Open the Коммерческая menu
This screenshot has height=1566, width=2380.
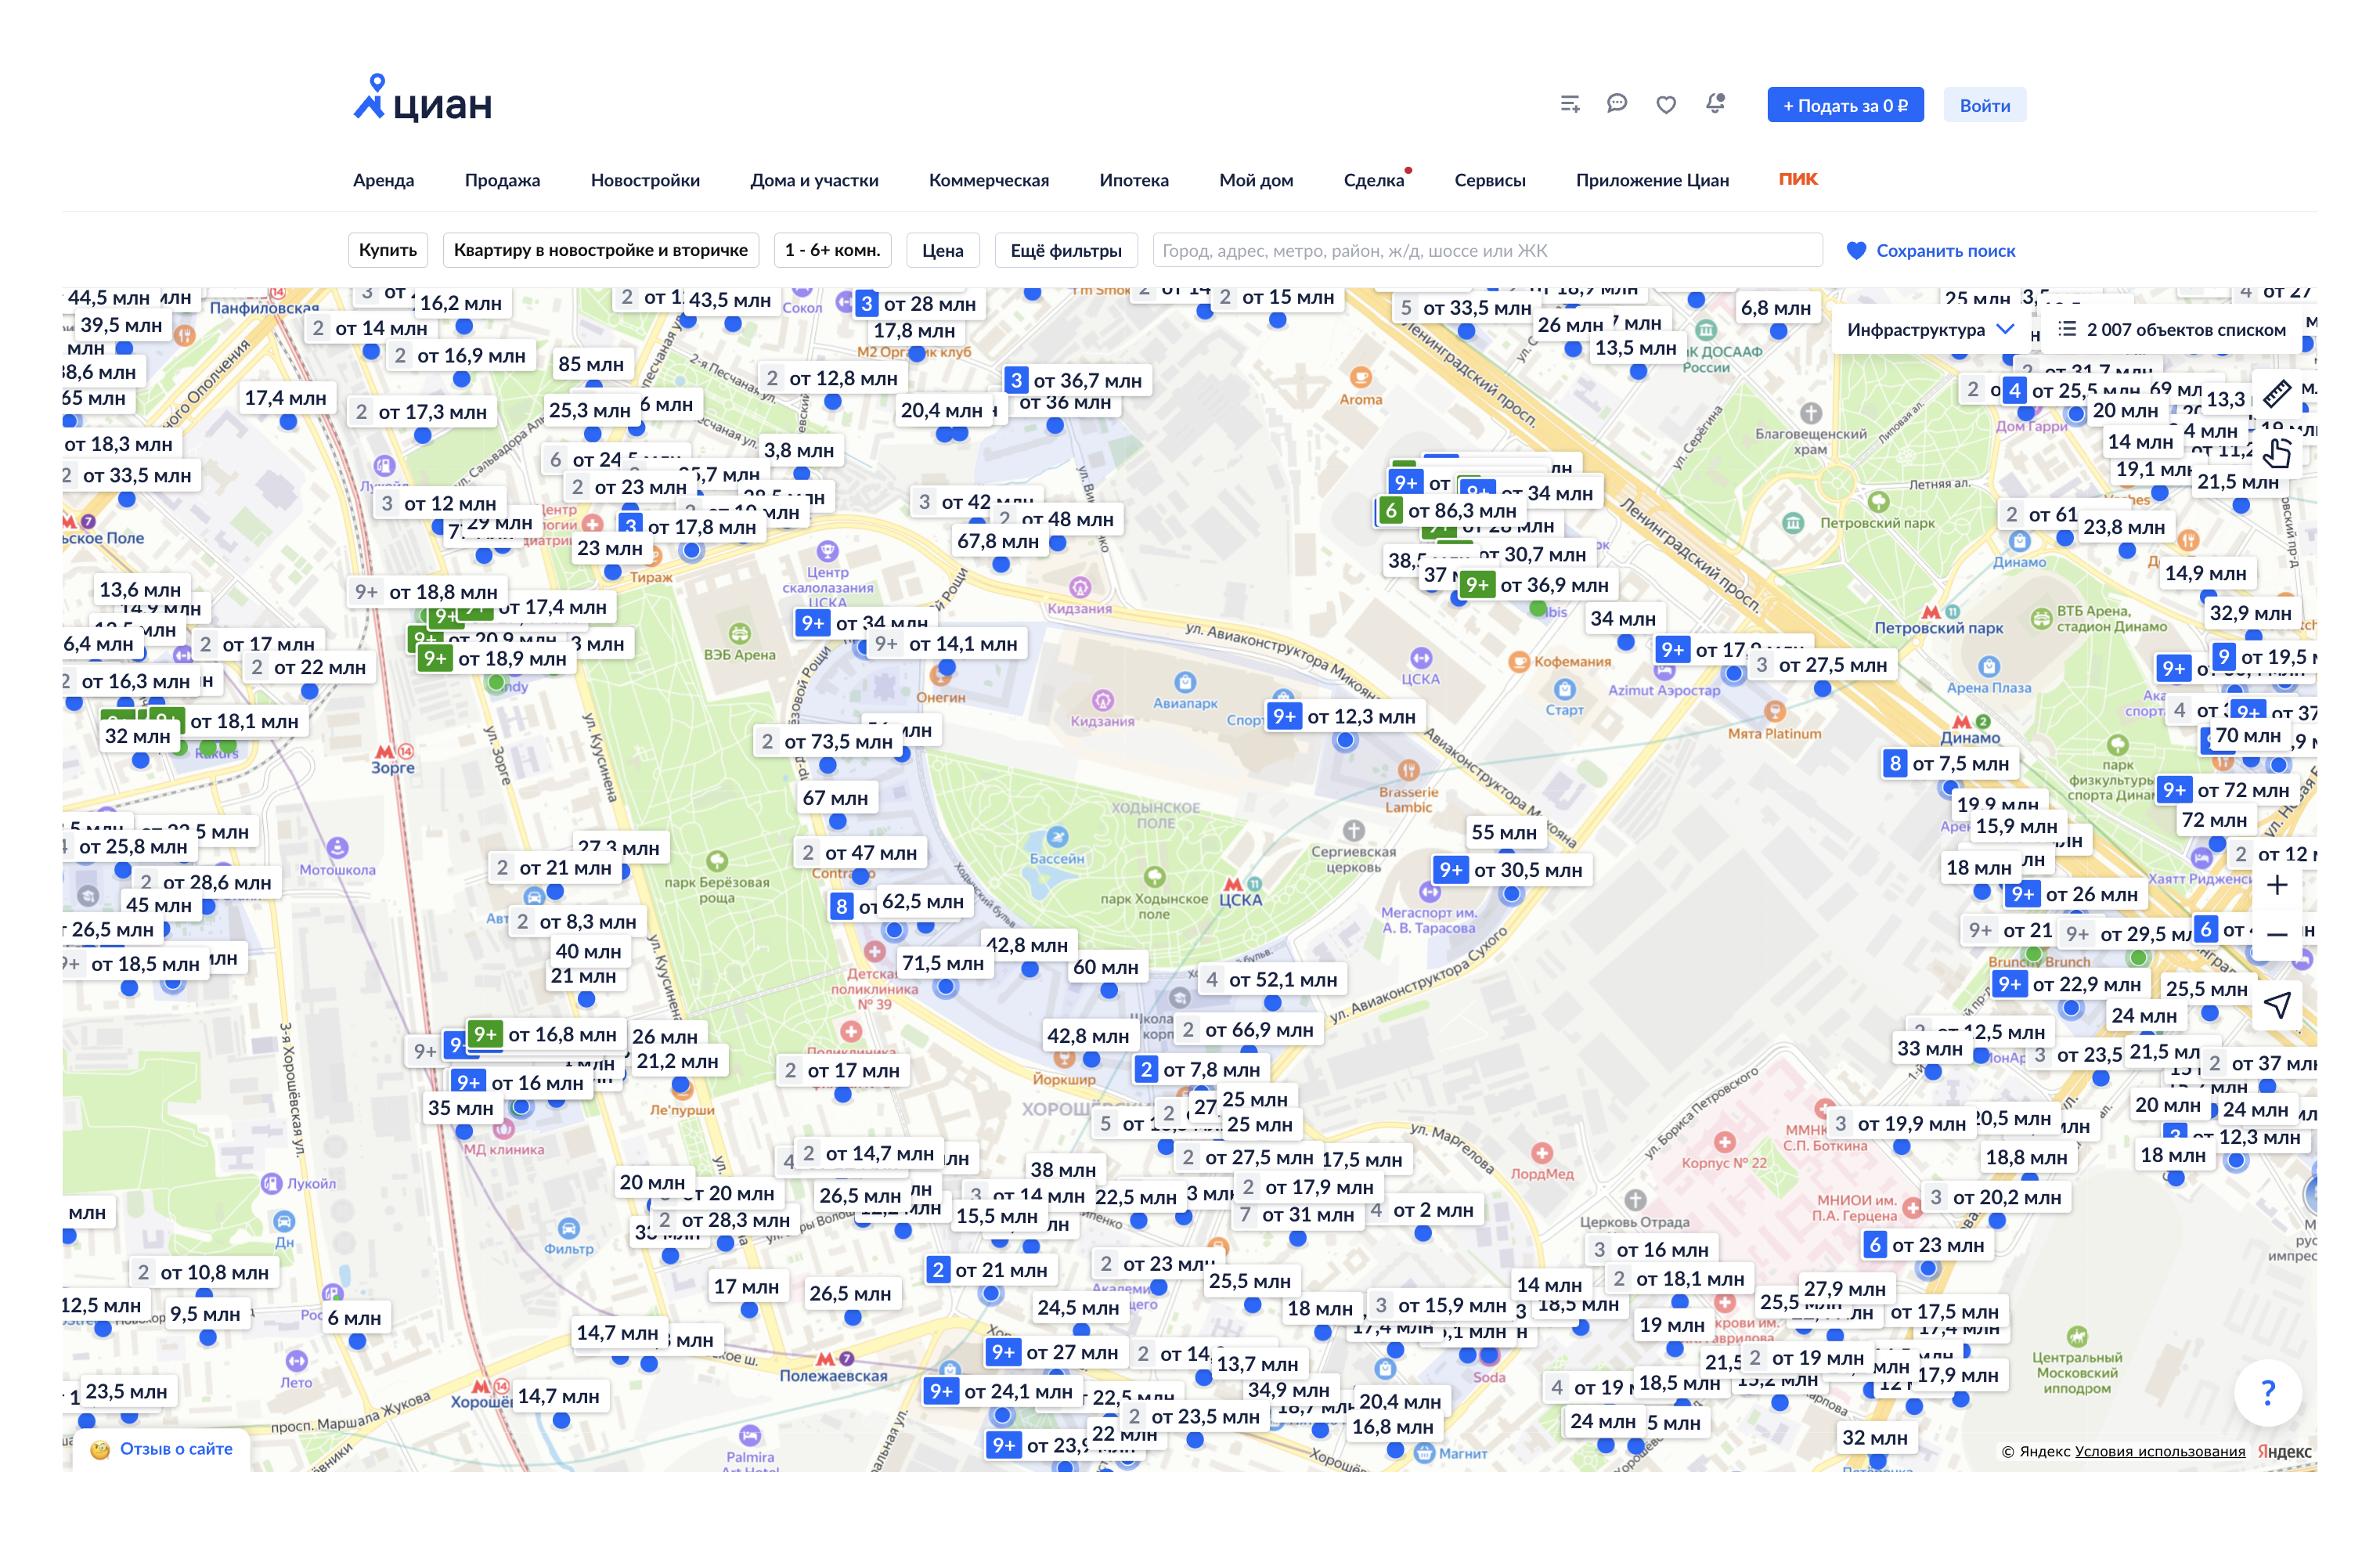coord(988,180)
